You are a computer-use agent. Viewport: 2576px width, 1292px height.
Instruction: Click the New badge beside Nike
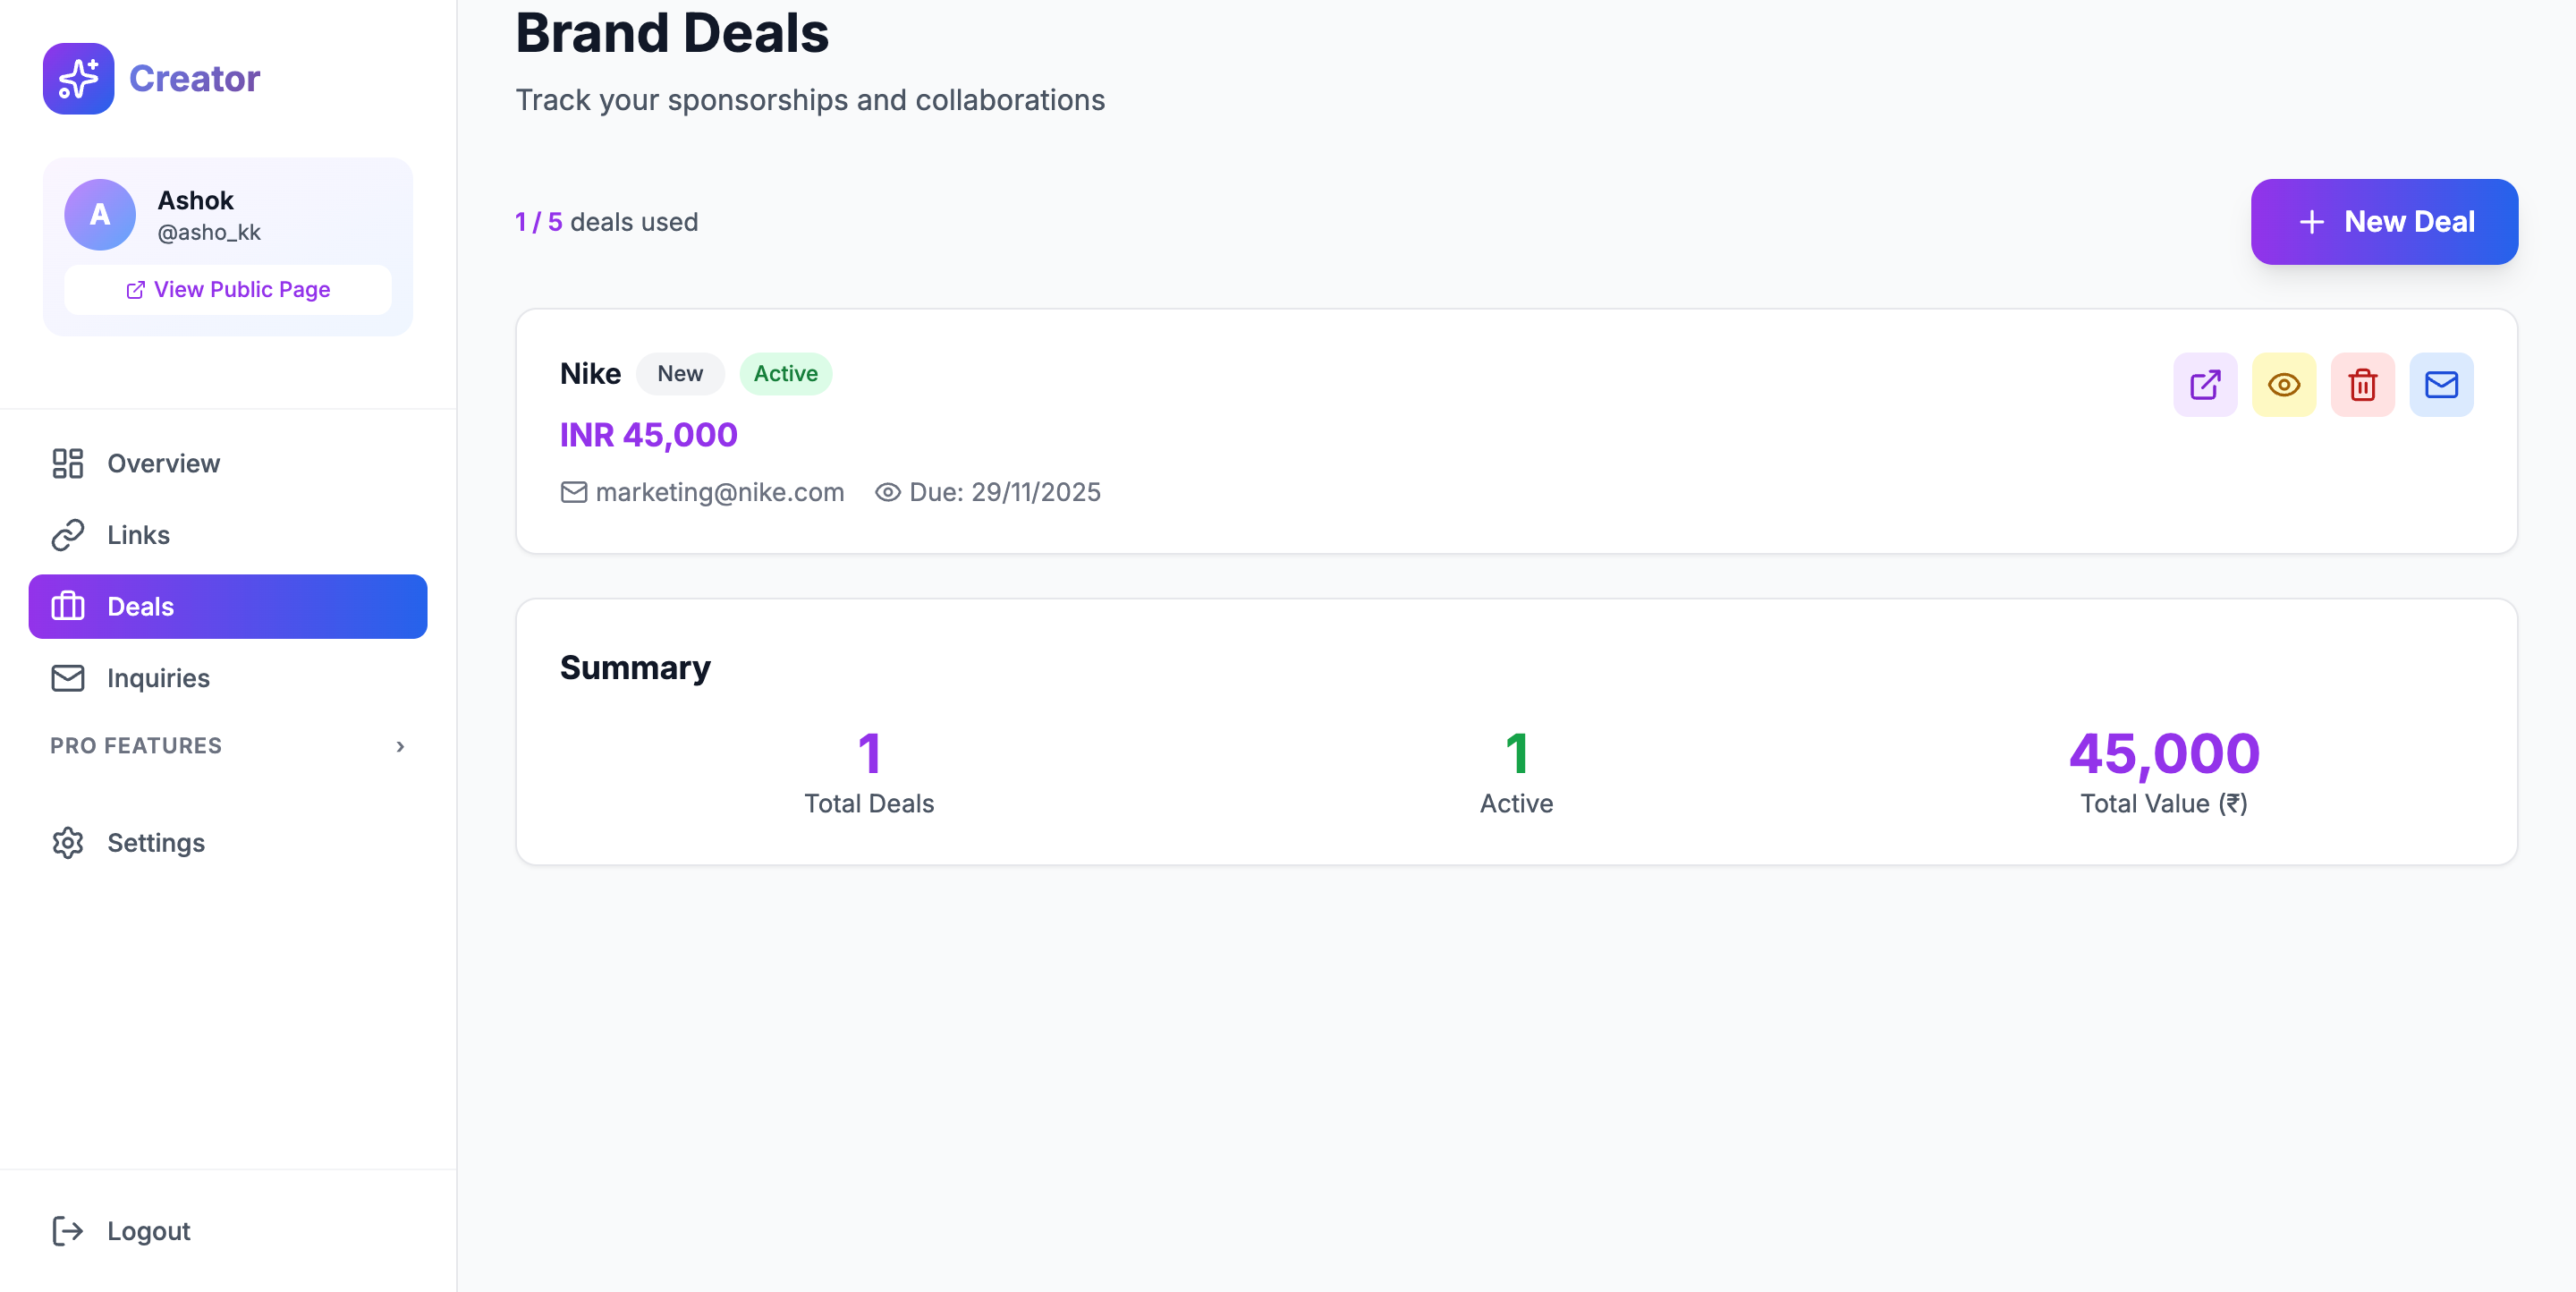coord(680,373)
